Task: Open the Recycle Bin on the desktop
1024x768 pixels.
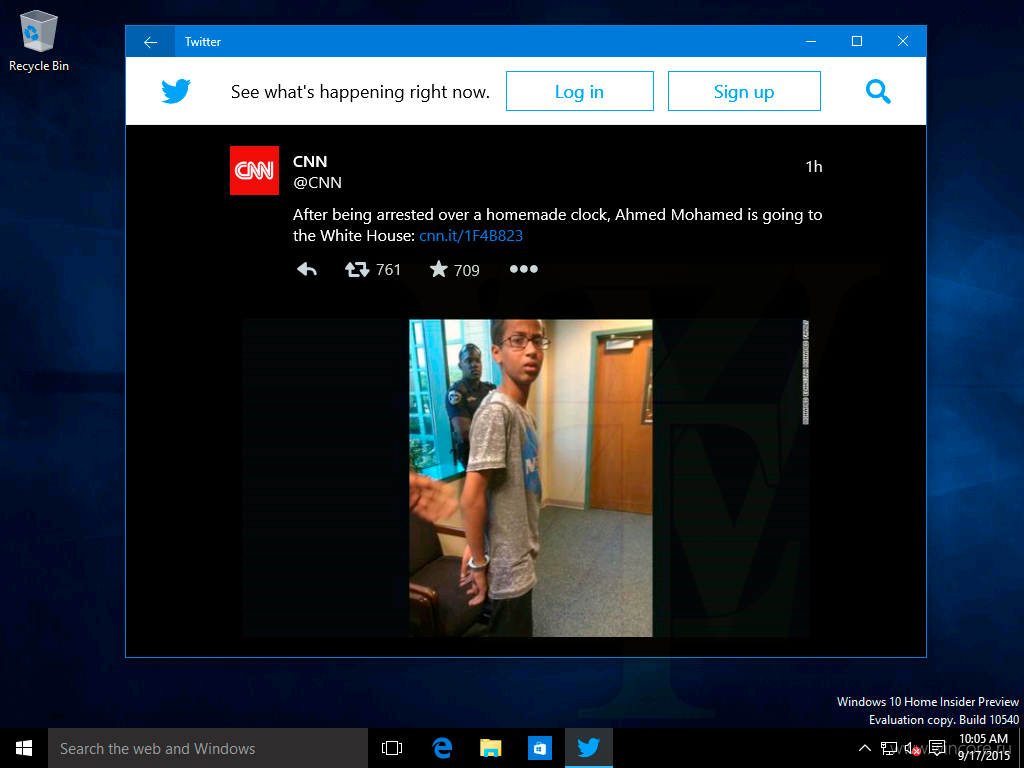Action: click(39, 40)
